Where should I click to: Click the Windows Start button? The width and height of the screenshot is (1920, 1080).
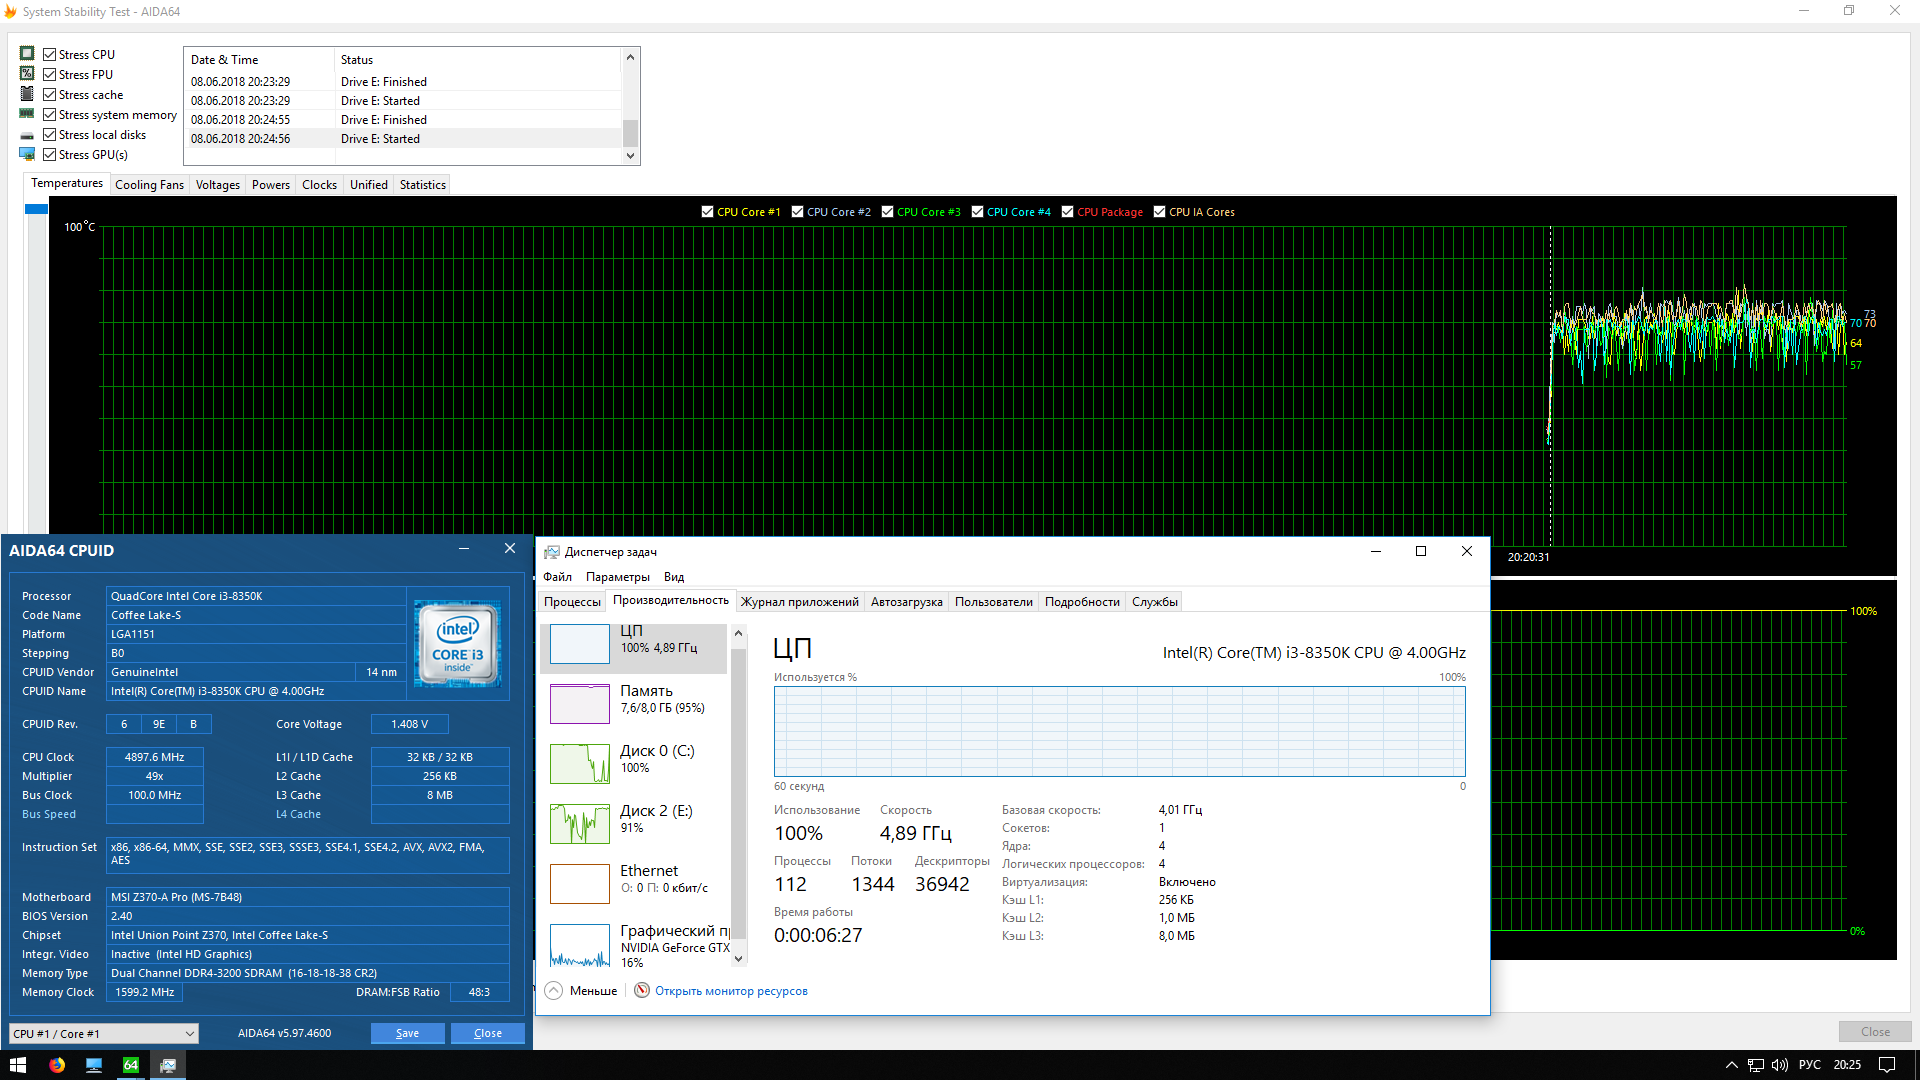tap(18, 1065)
